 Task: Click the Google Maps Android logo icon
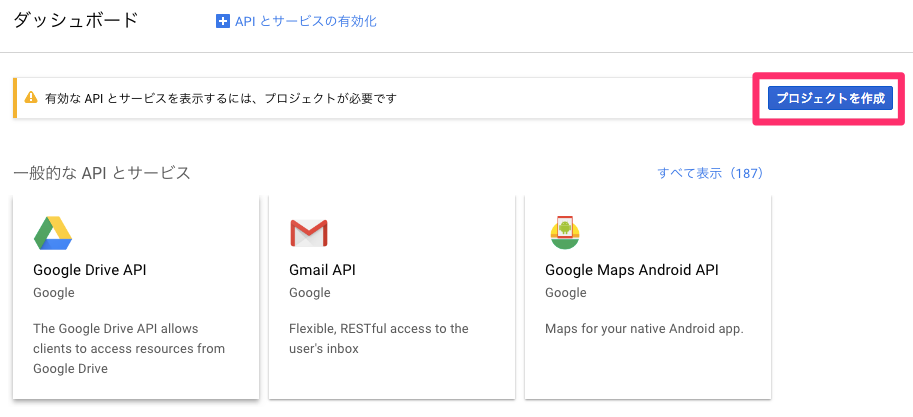[565, 233]
